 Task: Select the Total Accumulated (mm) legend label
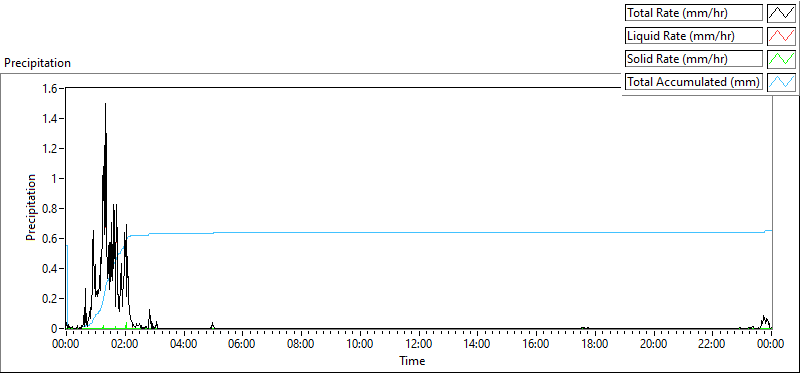[x=694, y=82]
